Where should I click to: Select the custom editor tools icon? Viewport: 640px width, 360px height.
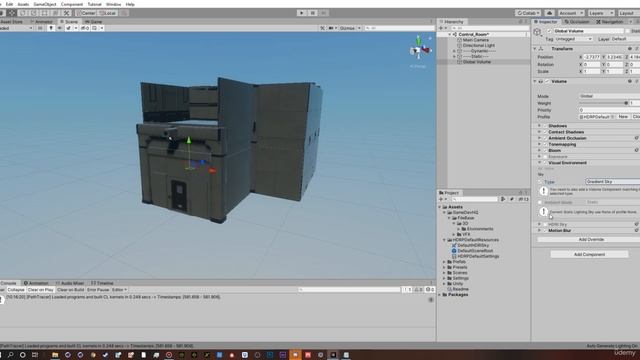pyautogui.click(x=67, y=13)
